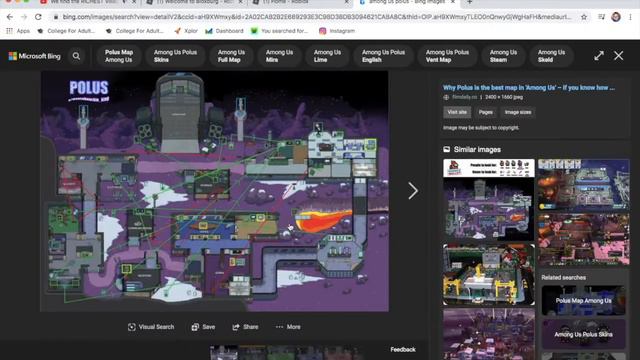
Task: Select 'Among Us Full Map' chip
Action: (231, 56)
